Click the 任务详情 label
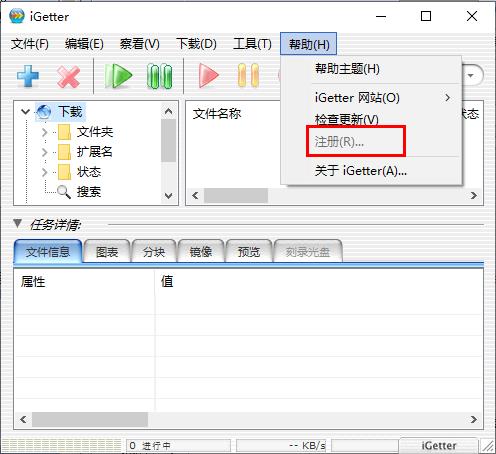This screenshot has width=496, height=454. [x=56, y=225]
